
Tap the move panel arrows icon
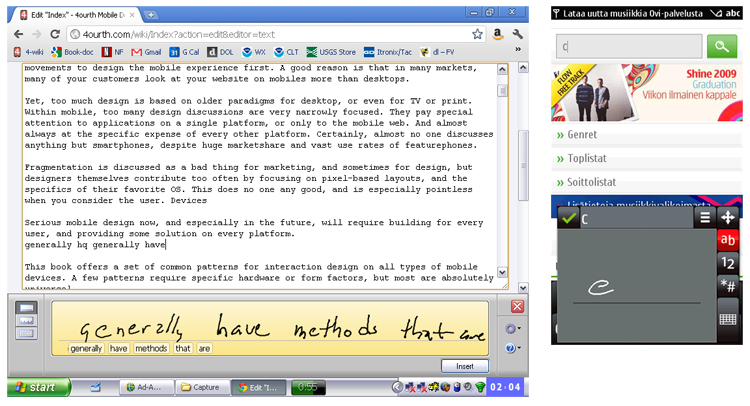(728, 218)
